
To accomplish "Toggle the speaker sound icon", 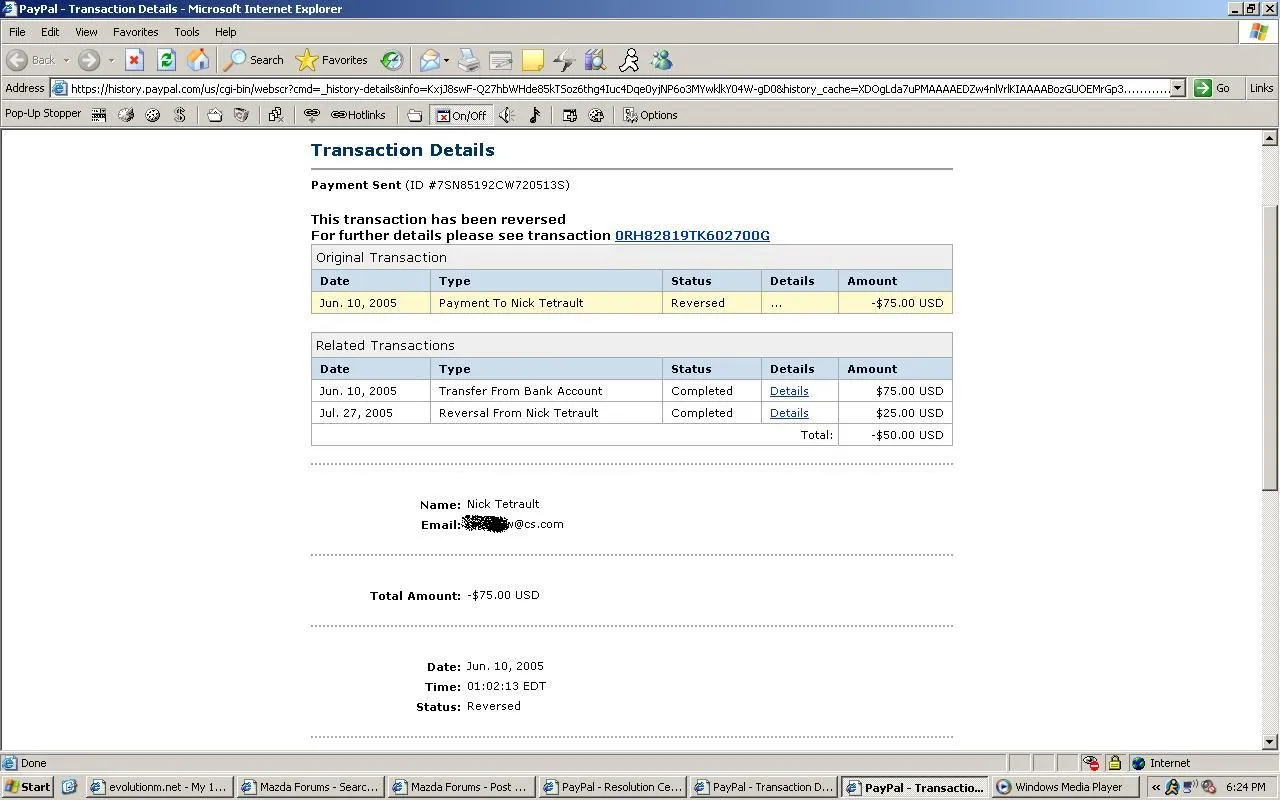I will click(x=508, y=115).
